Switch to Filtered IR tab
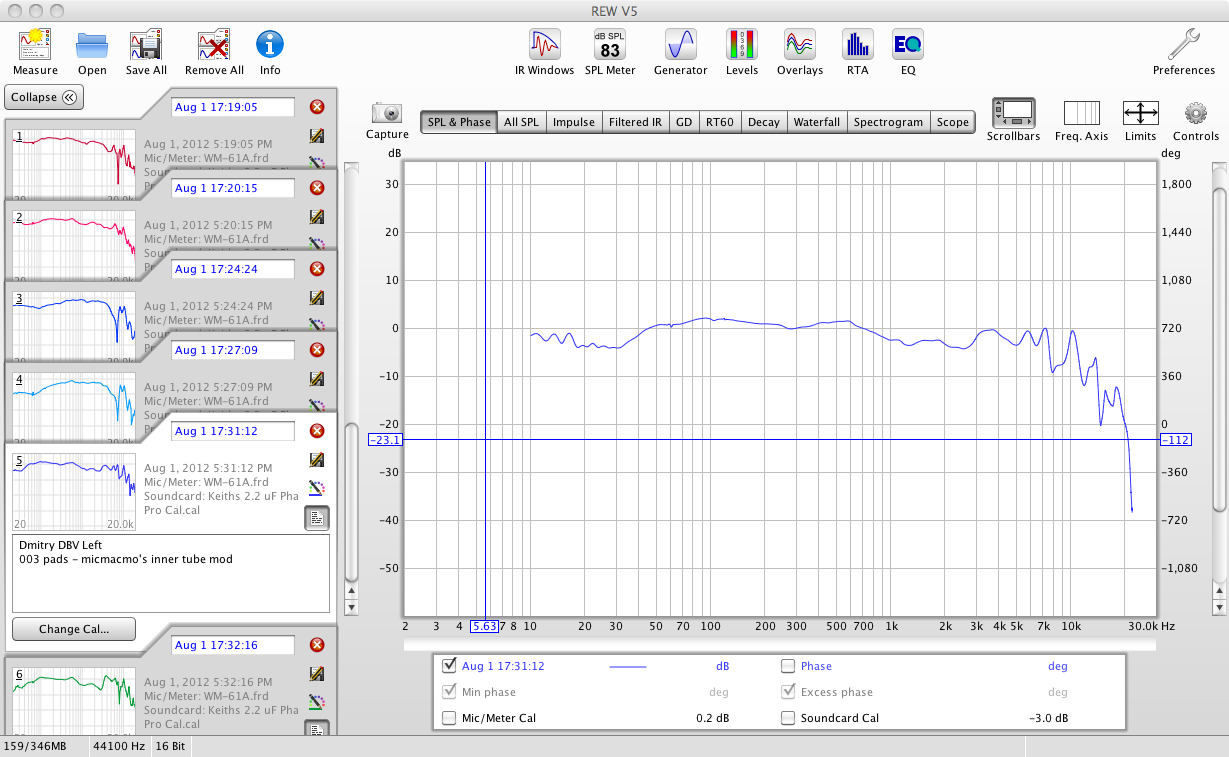The height and width of the screenshot is (757, 1229). (x=636, y=122)
